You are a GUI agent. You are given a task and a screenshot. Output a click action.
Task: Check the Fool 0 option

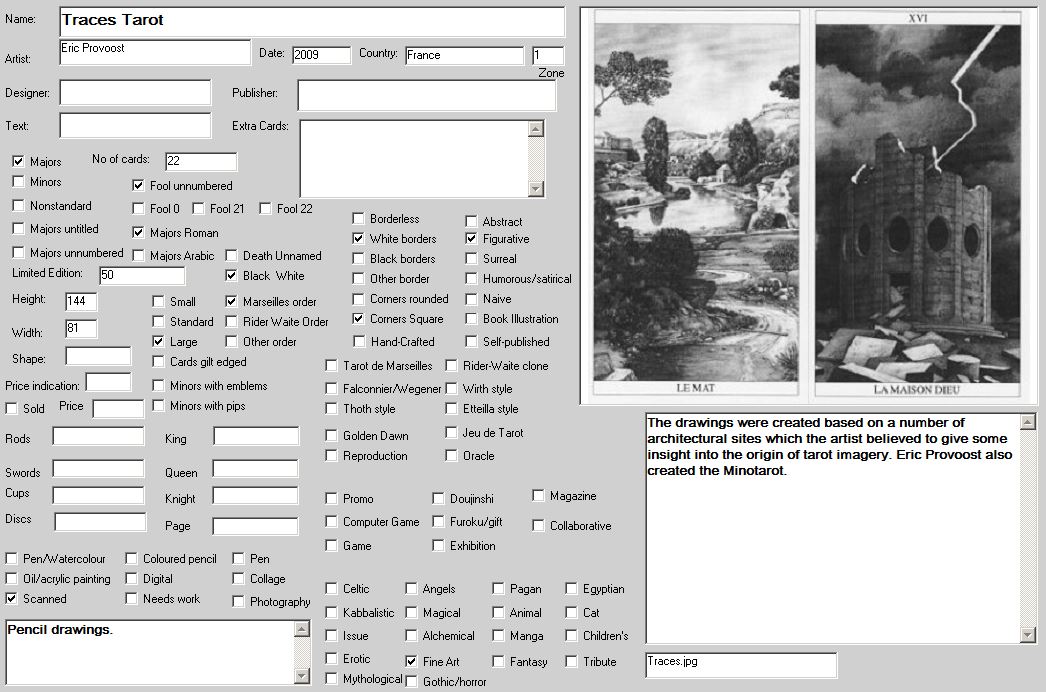[x=138, y=208]
